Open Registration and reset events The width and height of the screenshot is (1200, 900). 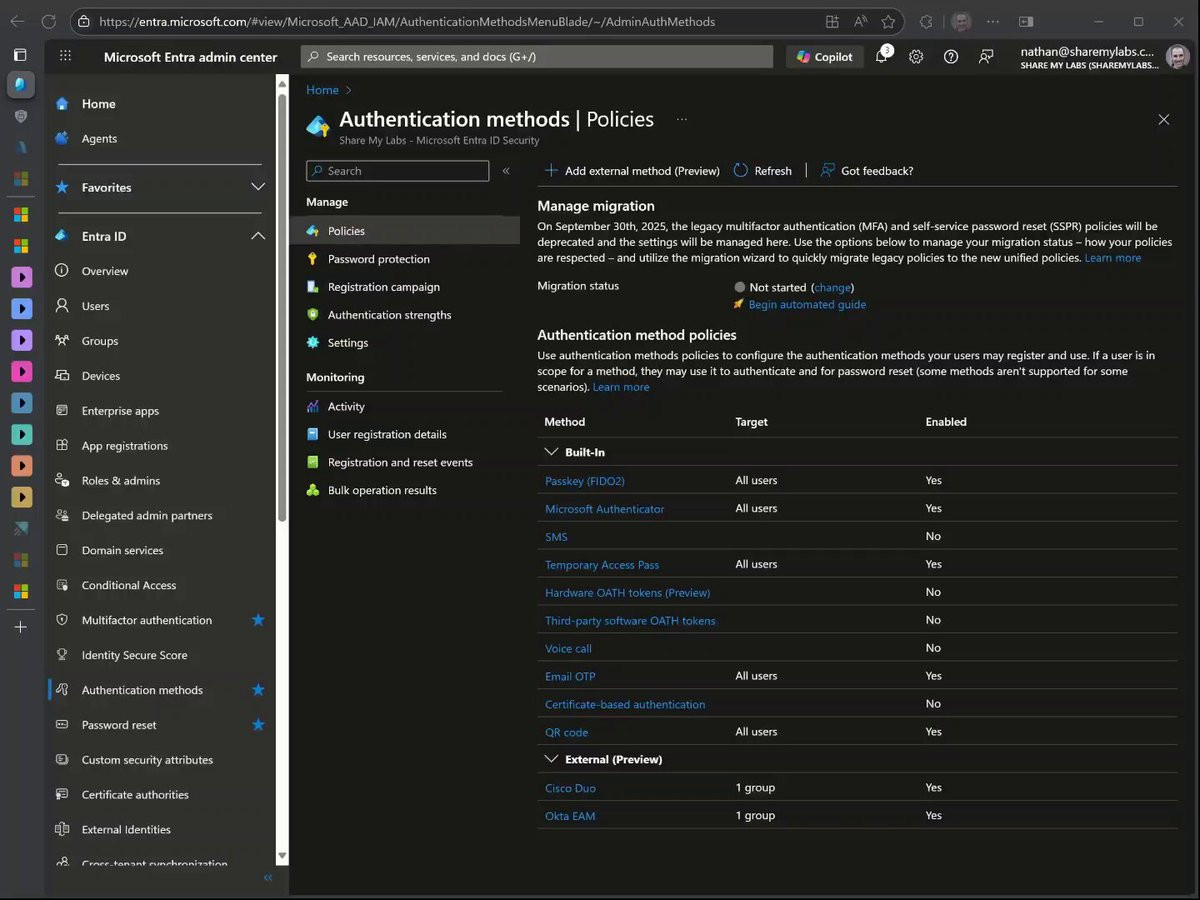coord(400,463)
